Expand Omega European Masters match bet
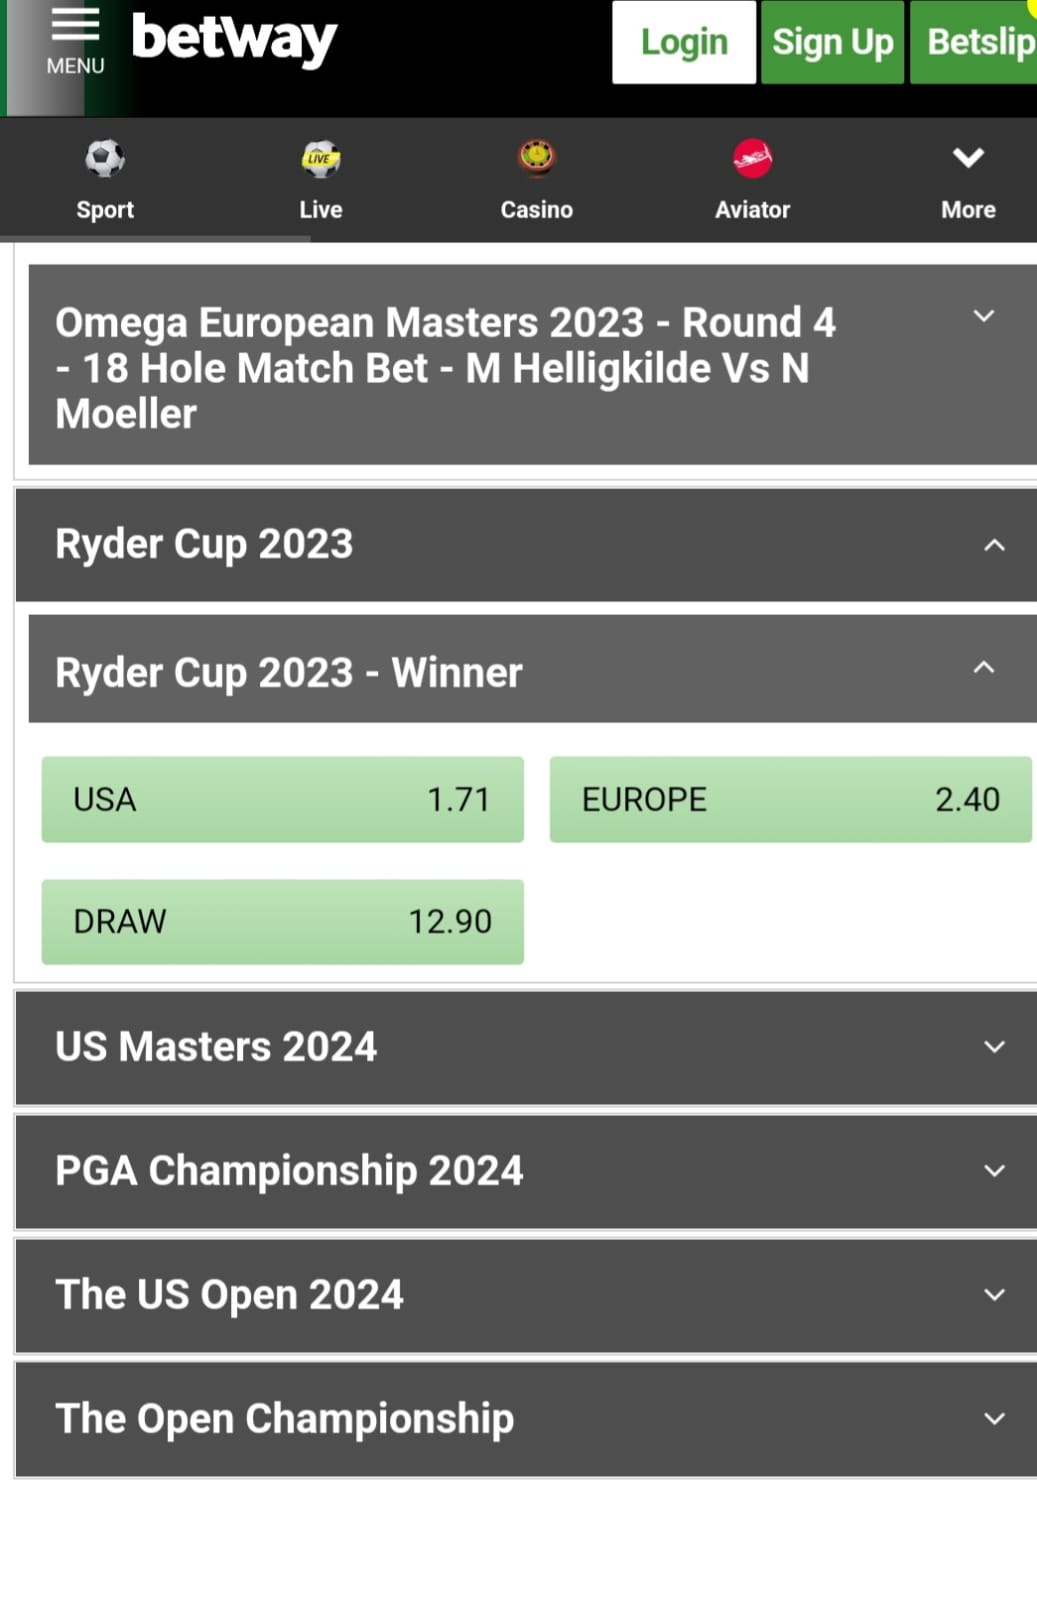 (x=532, y=365)
